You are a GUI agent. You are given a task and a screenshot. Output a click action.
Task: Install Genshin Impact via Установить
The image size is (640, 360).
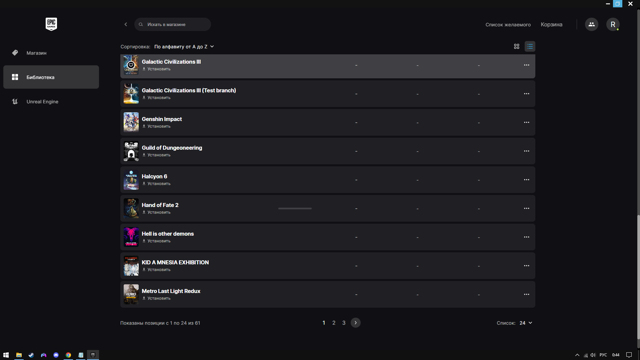click(156, 127)
